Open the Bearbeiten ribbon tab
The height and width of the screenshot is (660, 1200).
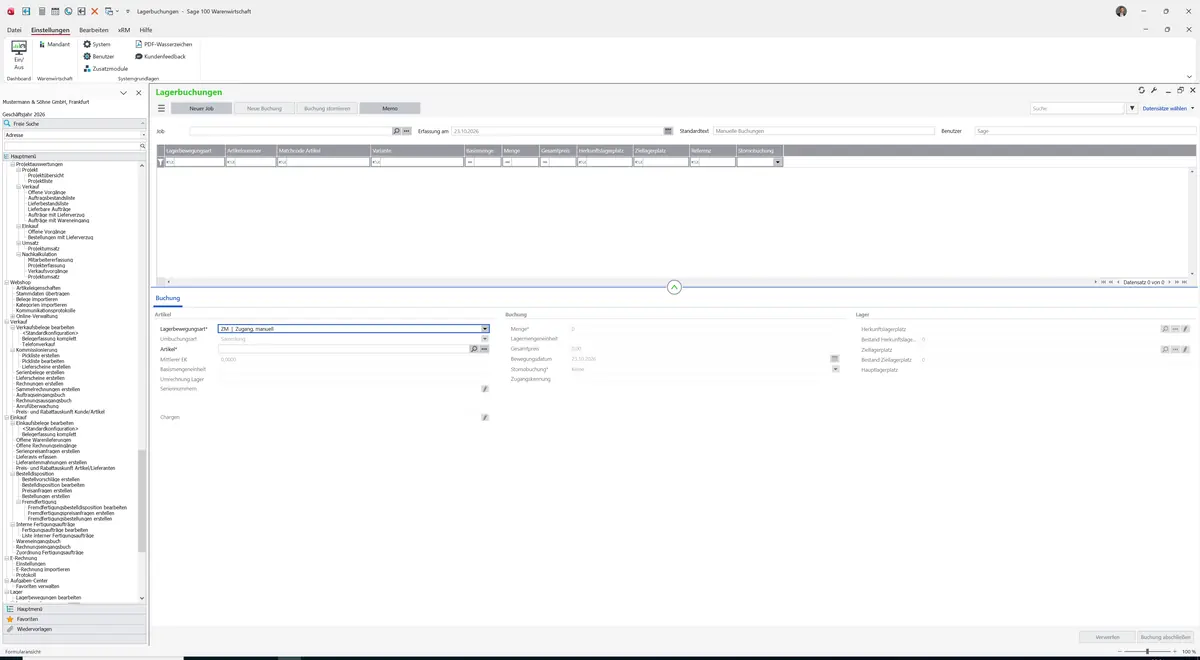point(93,30)
